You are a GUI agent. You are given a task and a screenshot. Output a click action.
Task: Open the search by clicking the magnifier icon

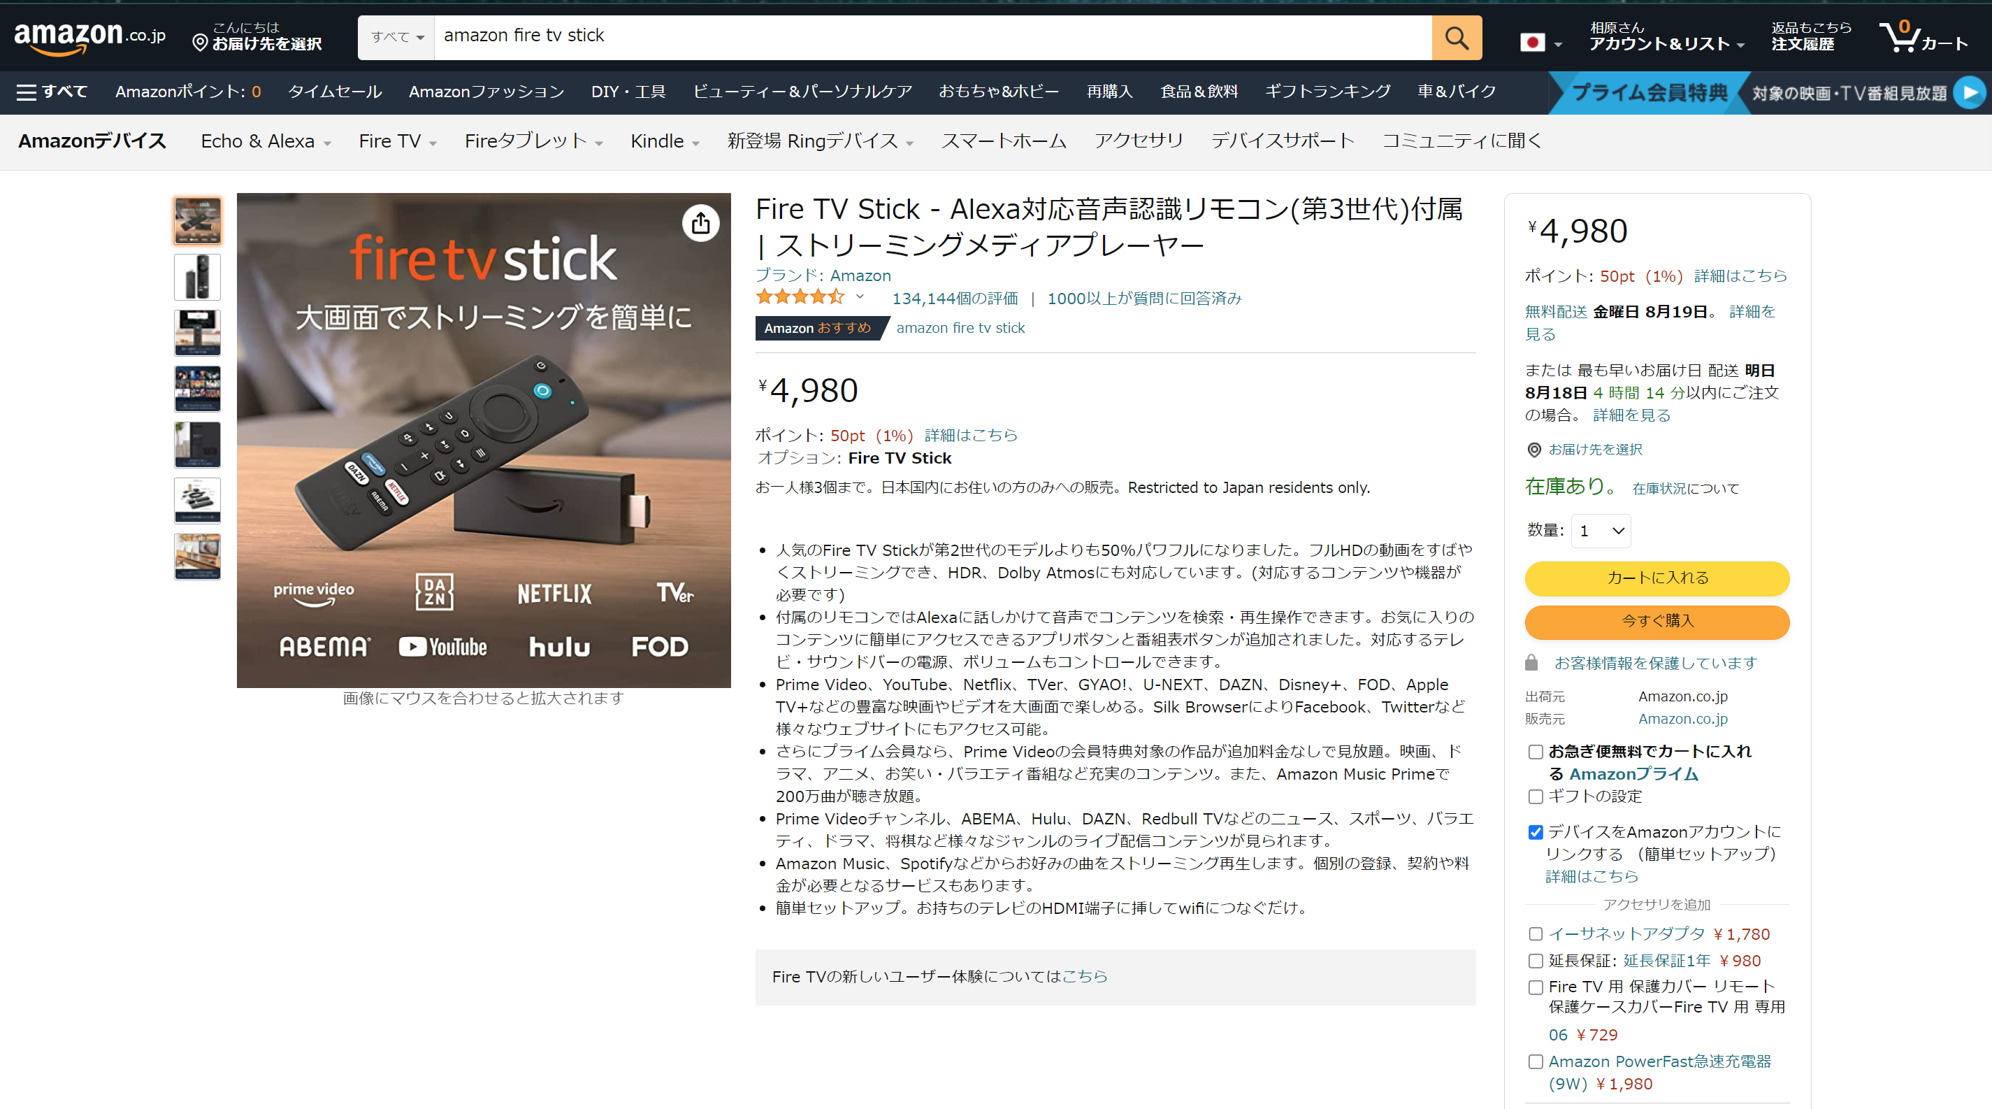(x=1456, y=37)
